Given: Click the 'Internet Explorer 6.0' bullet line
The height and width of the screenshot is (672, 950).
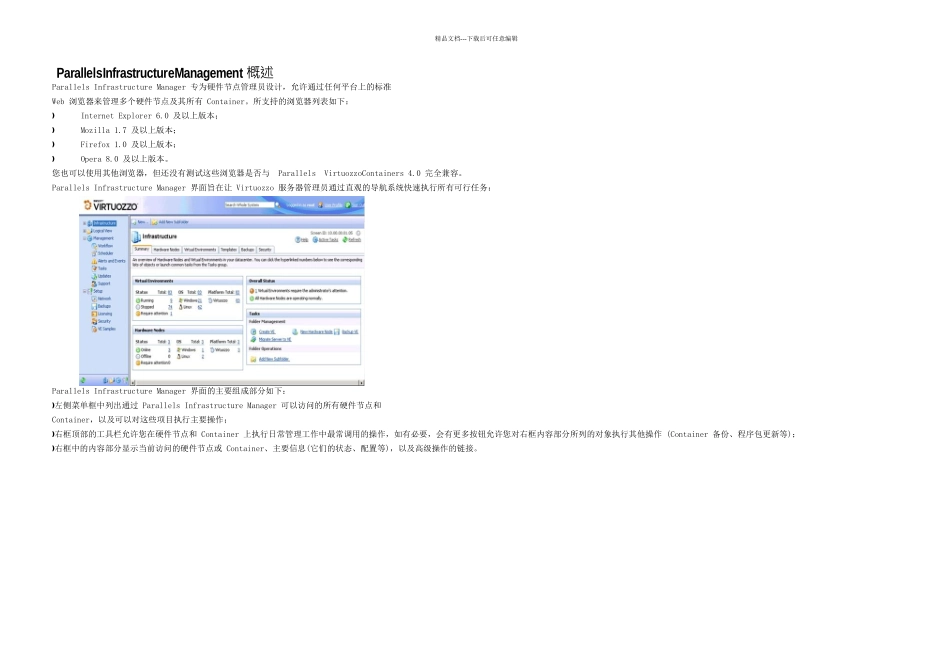Looking at the screenshot, I should pos(150,116).
